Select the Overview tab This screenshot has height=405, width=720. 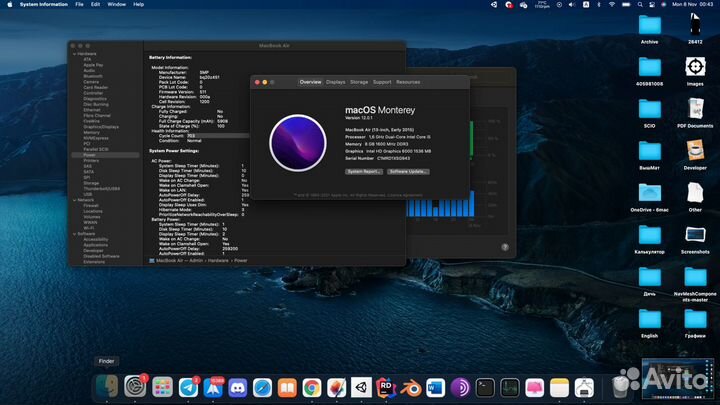[310, 82]
